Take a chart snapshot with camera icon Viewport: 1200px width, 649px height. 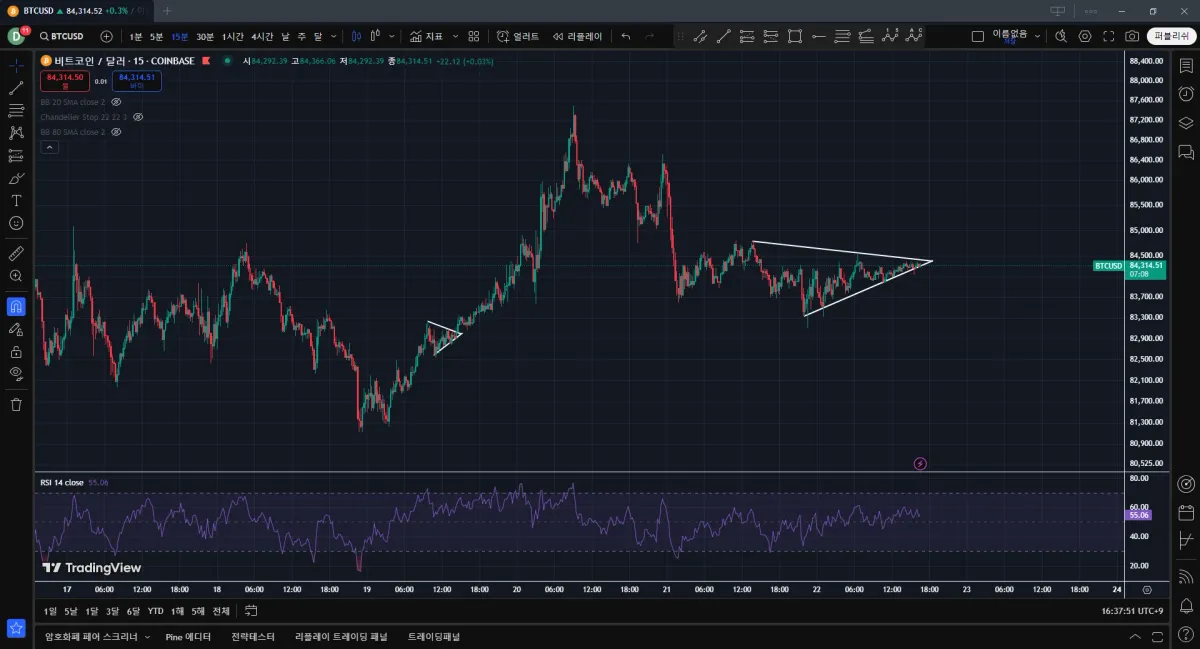tap(1131, 36)
